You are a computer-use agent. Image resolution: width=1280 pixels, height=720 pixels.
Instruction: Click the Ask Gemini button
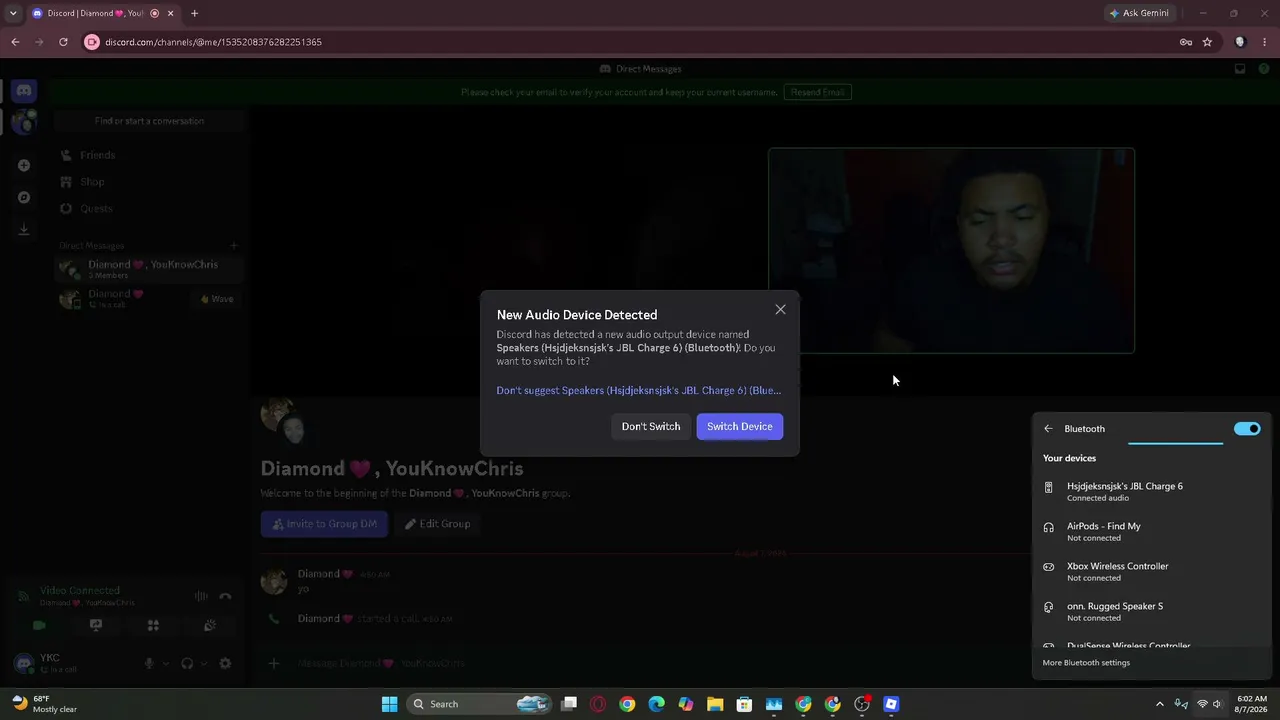[x=1139, y=13]
